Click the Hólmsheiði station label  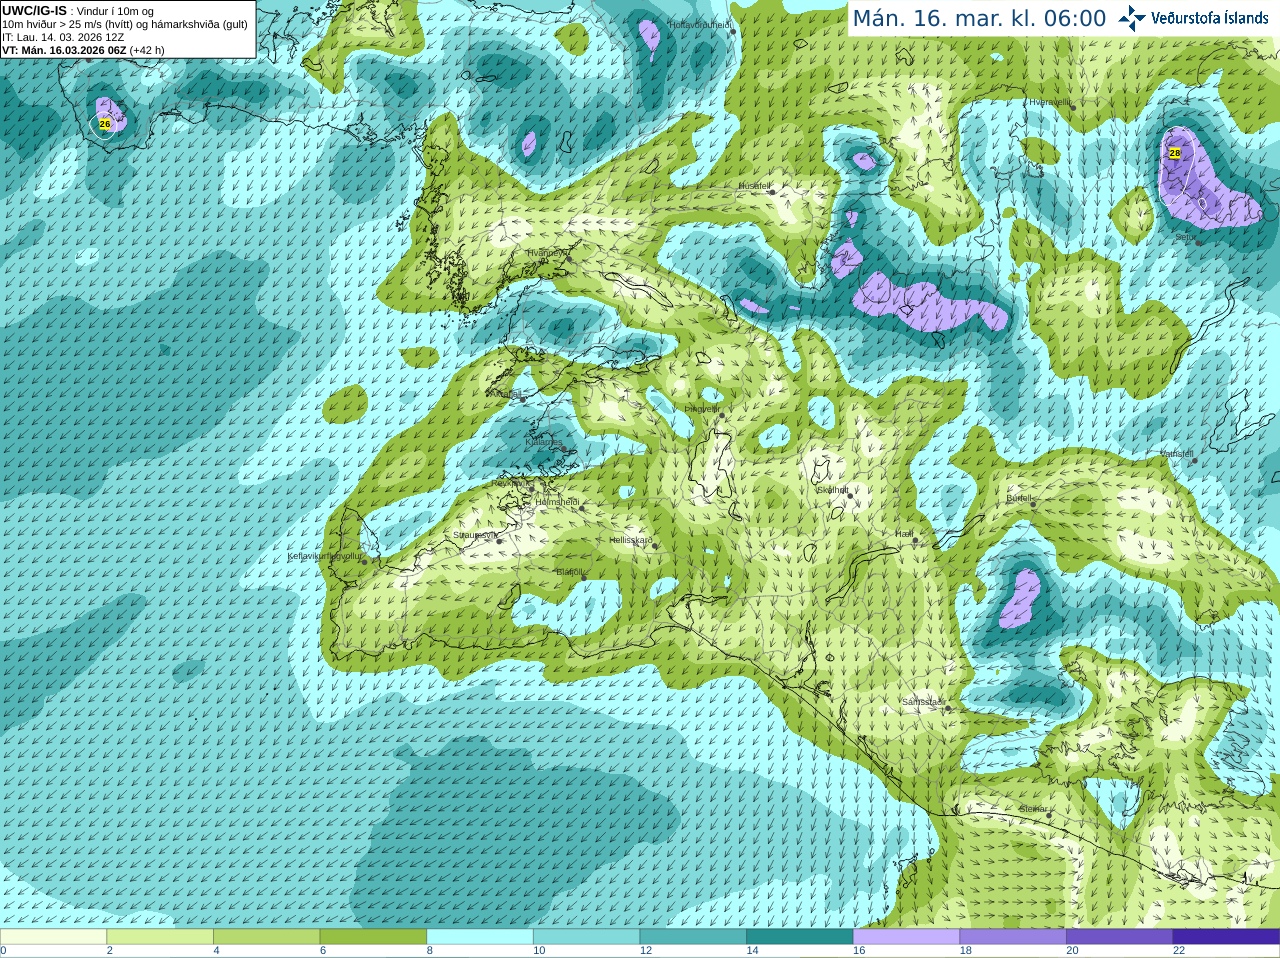[x=557, y=502]
